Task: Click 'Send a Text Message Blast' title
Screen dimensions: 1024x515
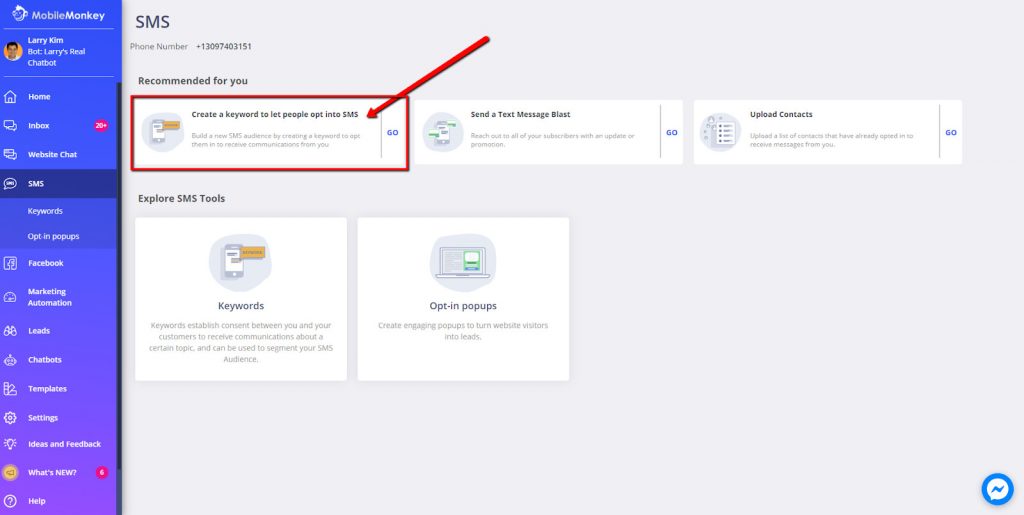Action: point(520,114)
